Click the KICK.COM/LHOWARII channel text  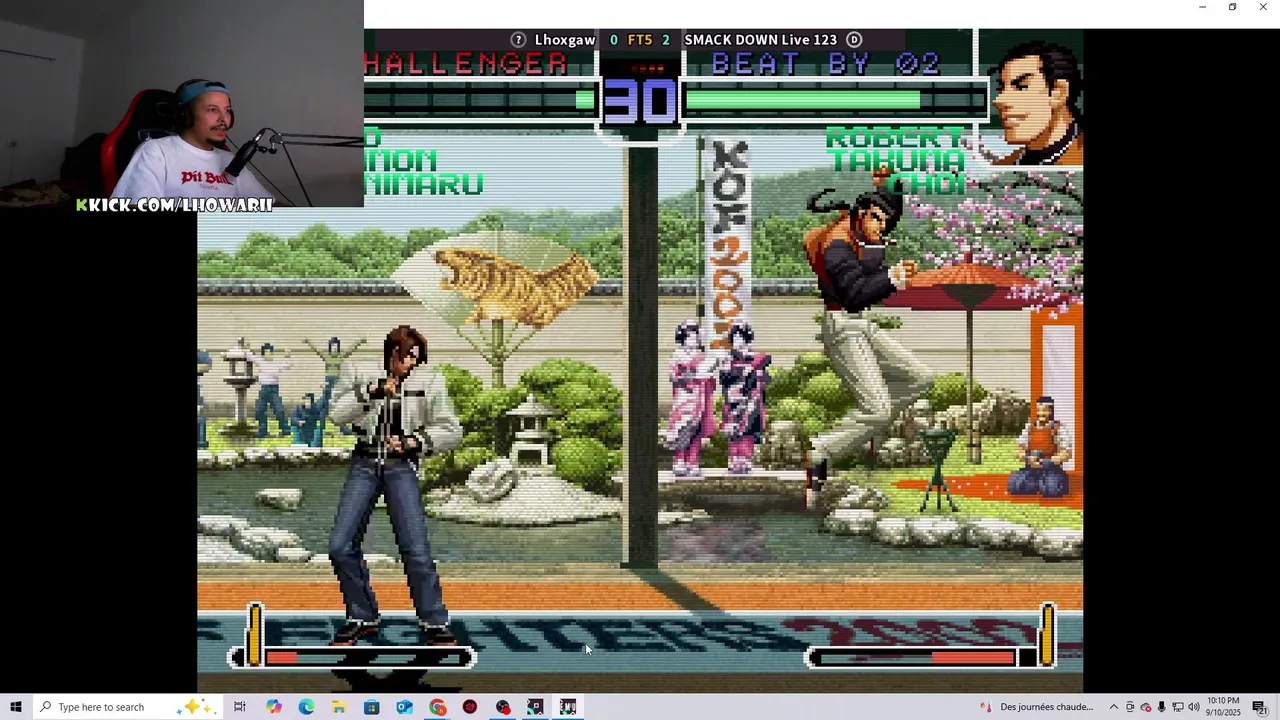click(174, 204)
